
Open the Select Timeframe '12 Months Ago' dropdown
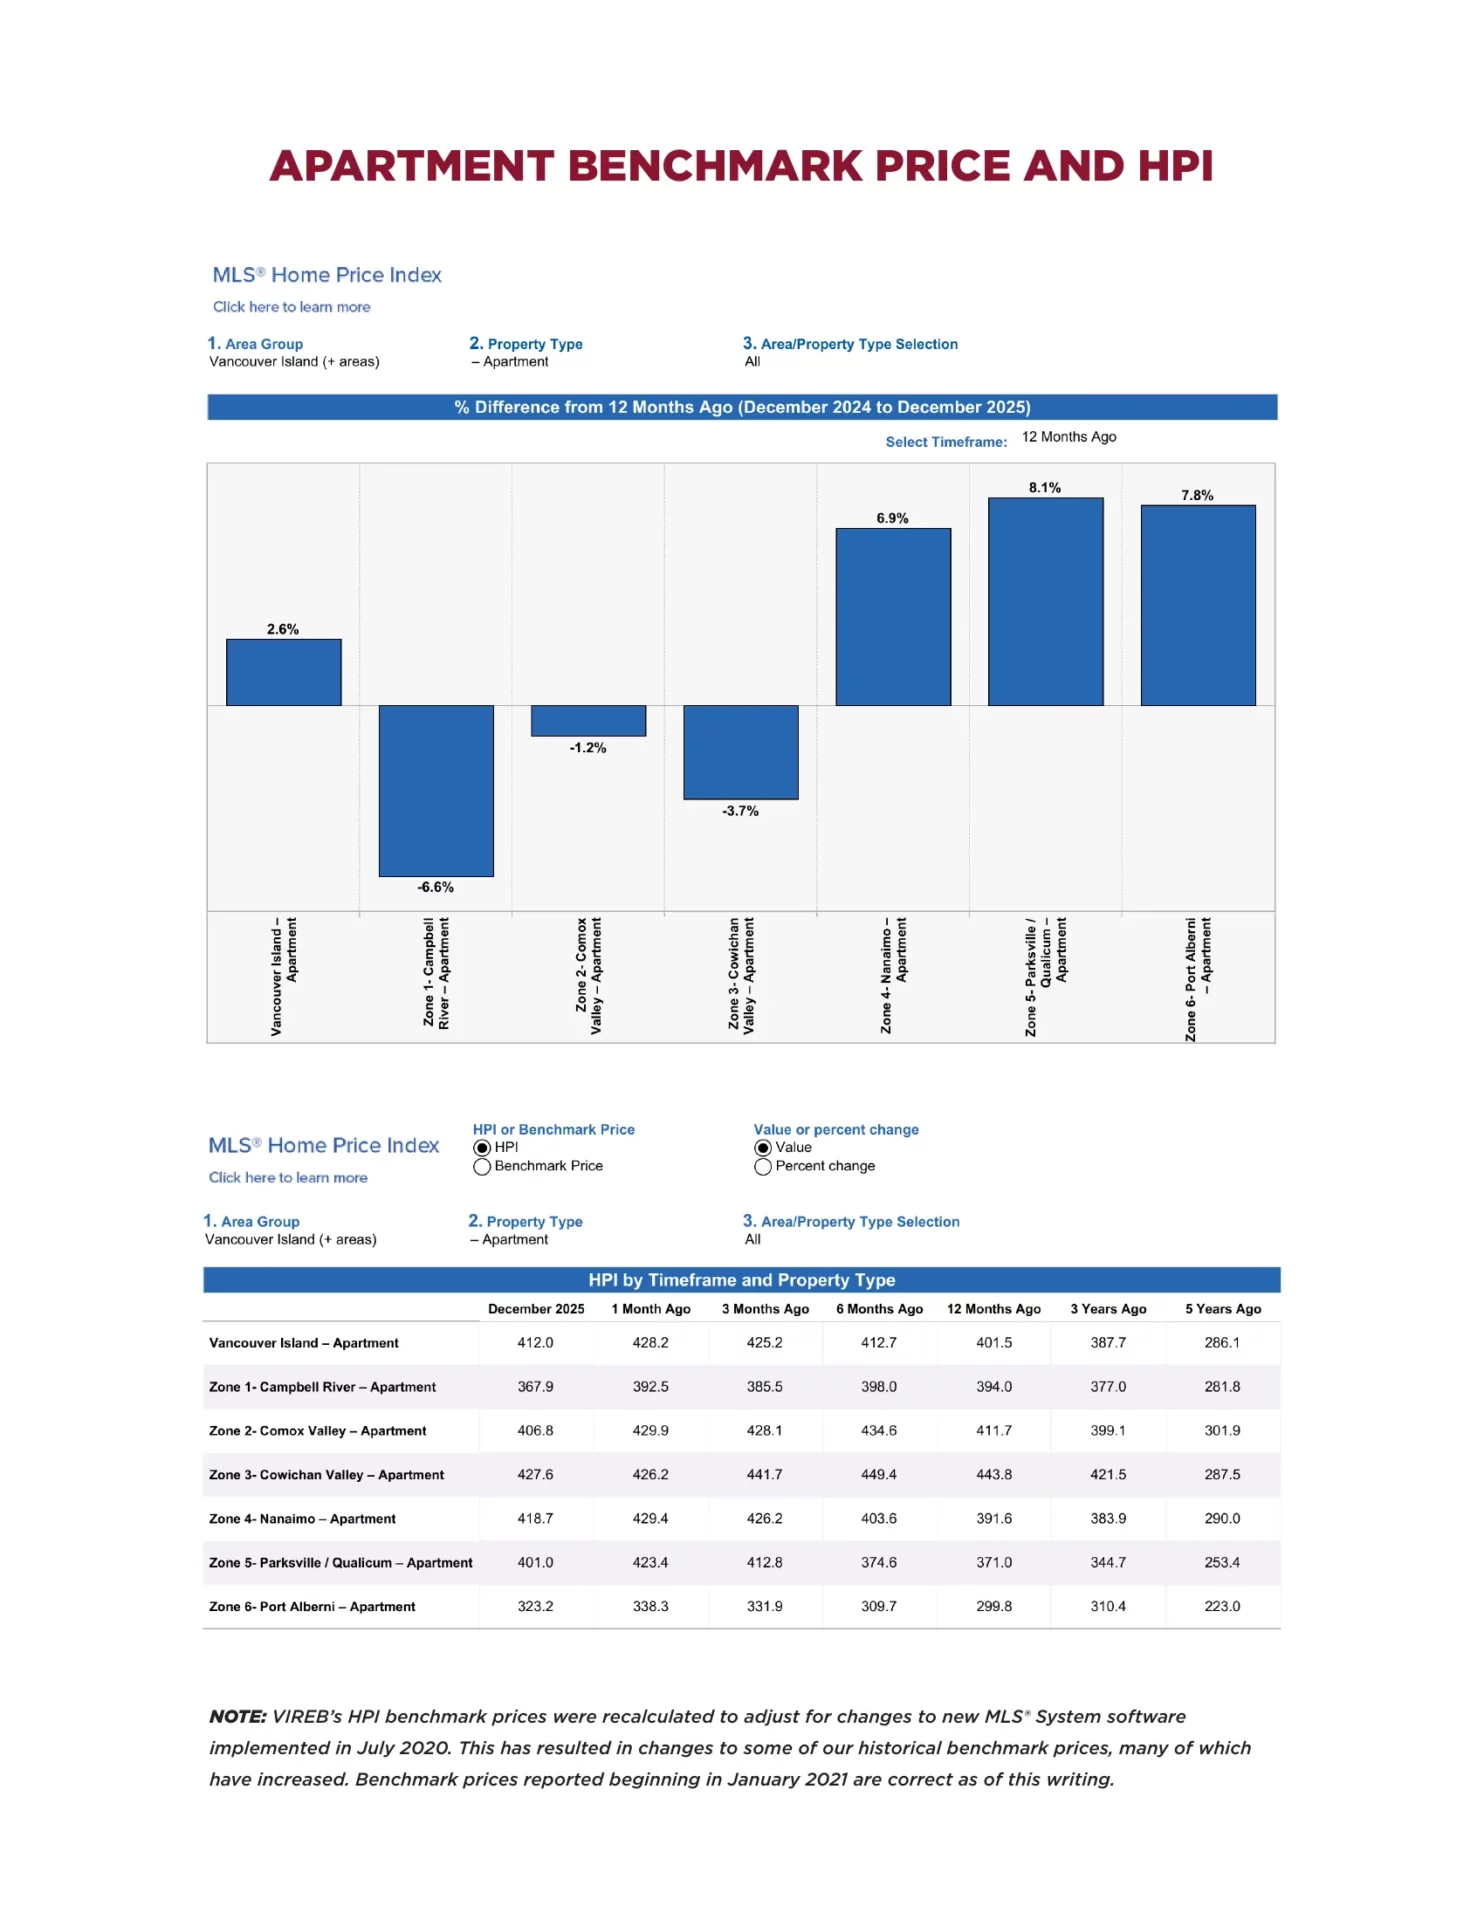pos(1068,437)
